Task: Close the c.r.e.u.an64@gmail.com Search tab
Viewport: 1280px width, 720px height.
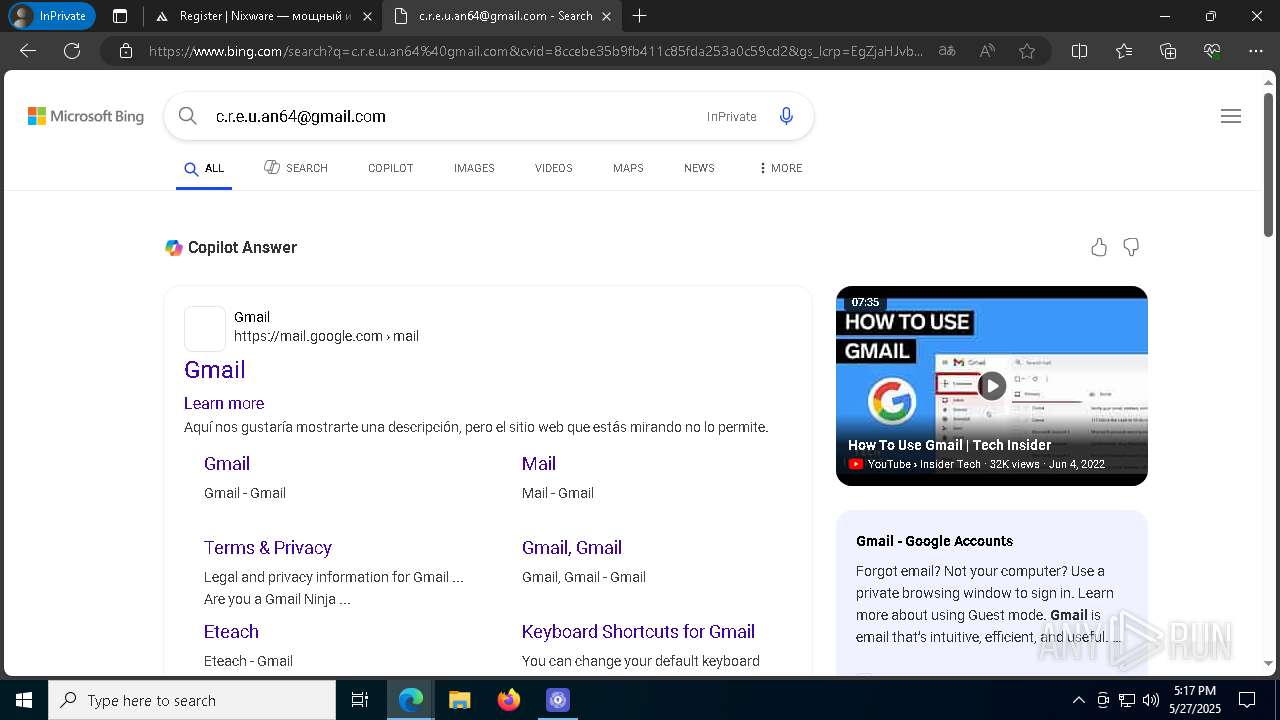Action: [x=606, y=16]
